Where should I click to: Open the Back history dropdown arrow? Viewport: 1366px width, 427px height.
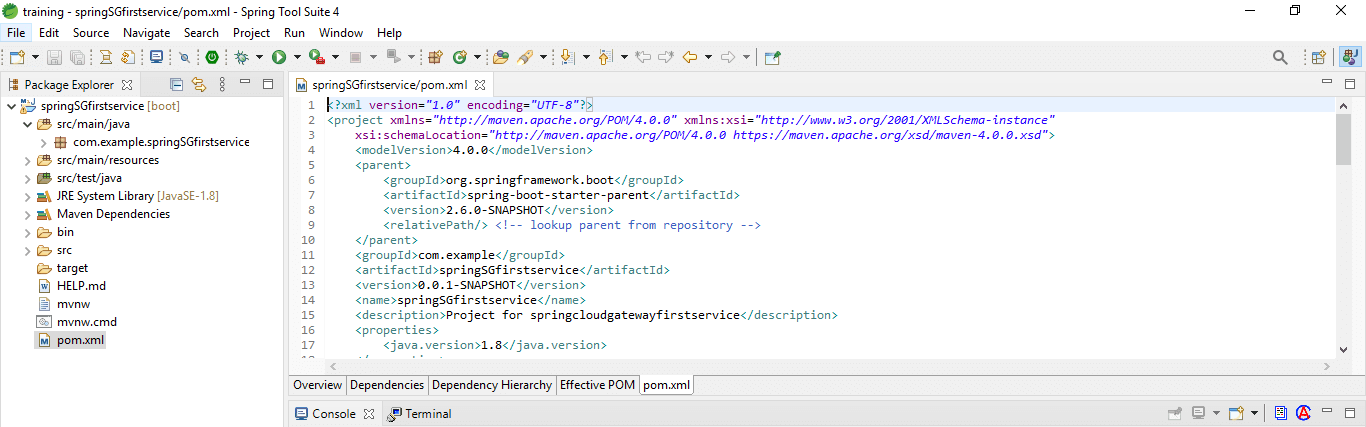point(707,58)
